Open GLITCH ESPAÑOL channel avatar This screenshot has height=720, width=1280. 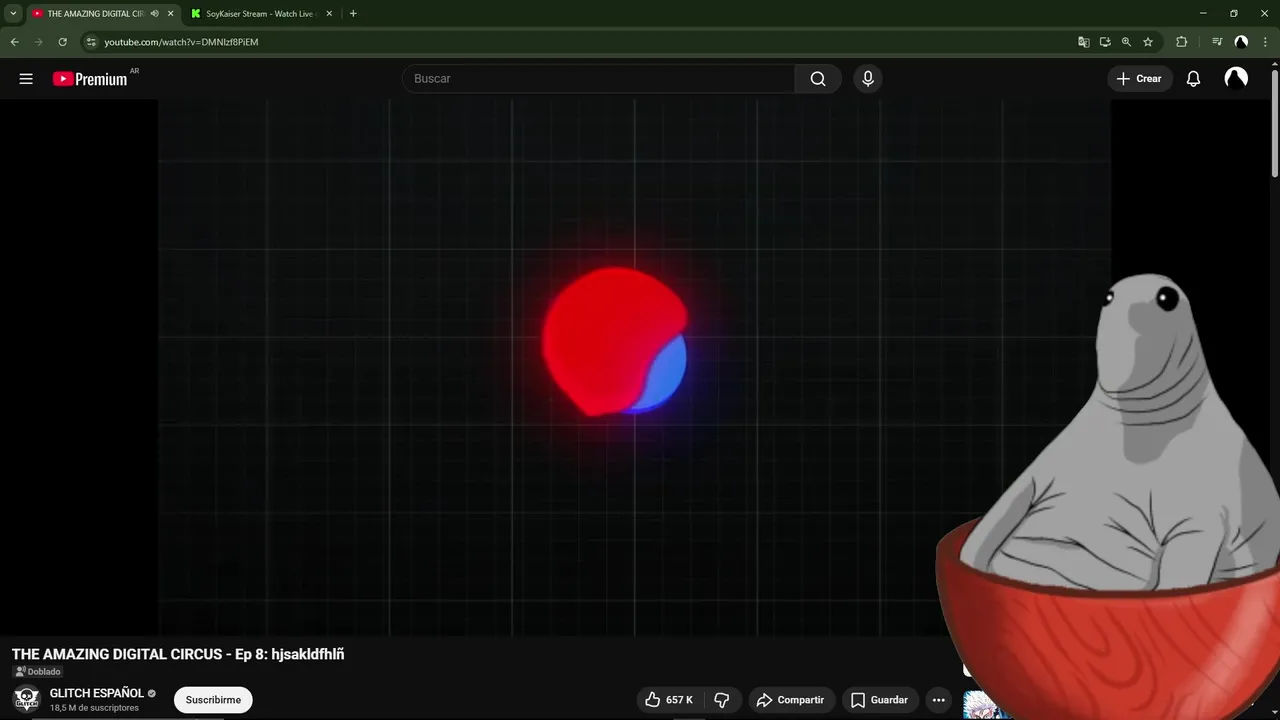coord(27,699)
